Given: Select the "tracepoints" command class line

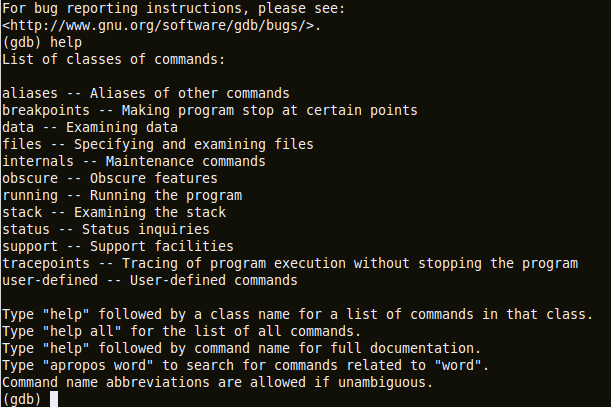Looking at the screenshot, I should point(290,263).
